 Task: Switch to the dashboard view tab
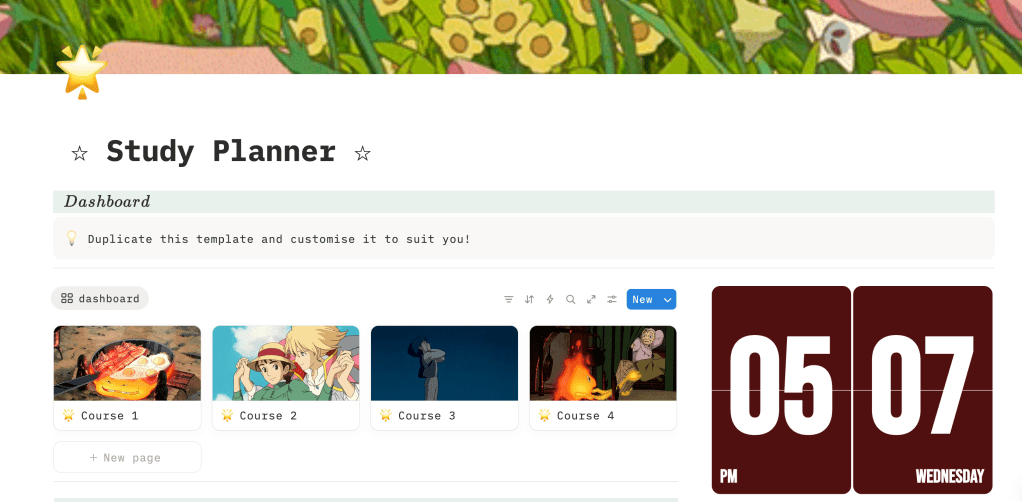pyautogui.click(x=100, y=299)
